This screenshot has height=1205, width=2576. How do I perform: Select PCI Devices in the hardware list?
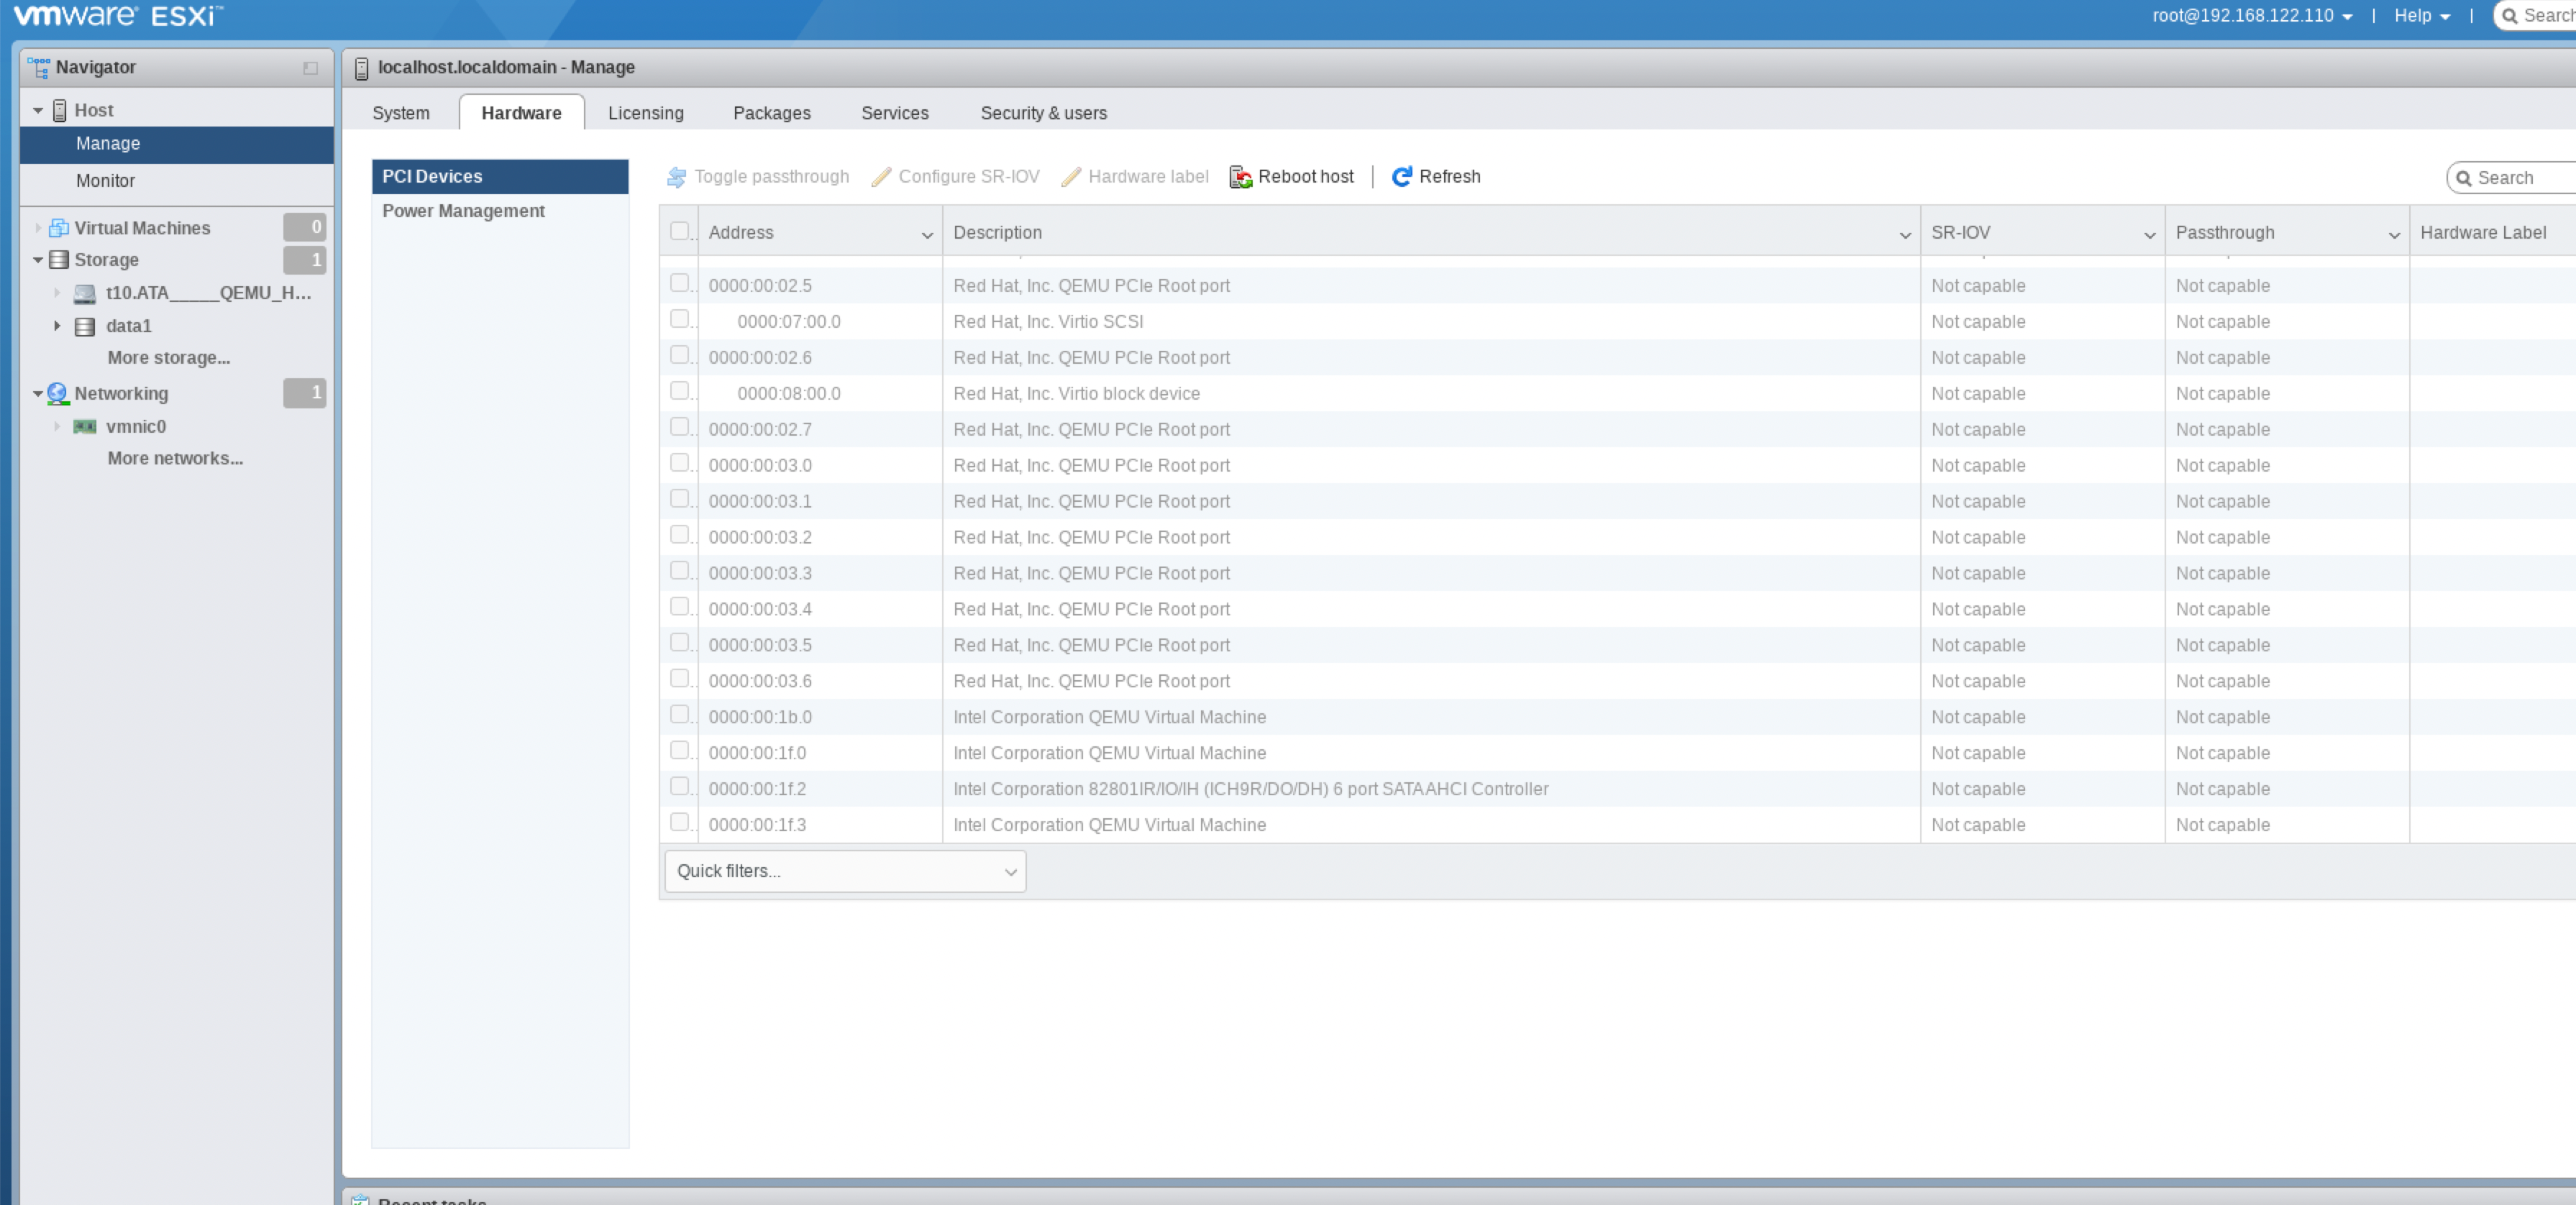tap(500, 177)
